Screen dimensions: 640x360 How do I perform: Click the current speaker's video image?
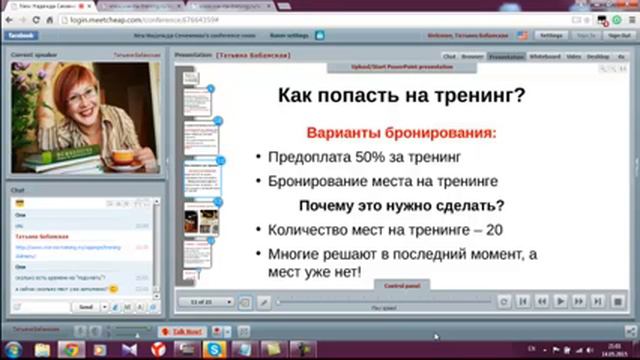pos(85,118)
